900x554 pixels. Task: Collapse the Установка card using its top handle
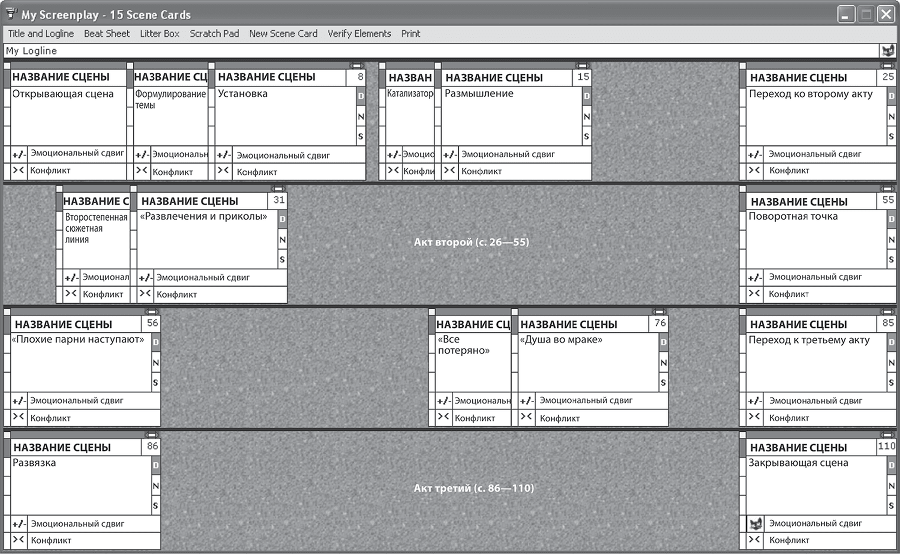(x=356, y=65)
